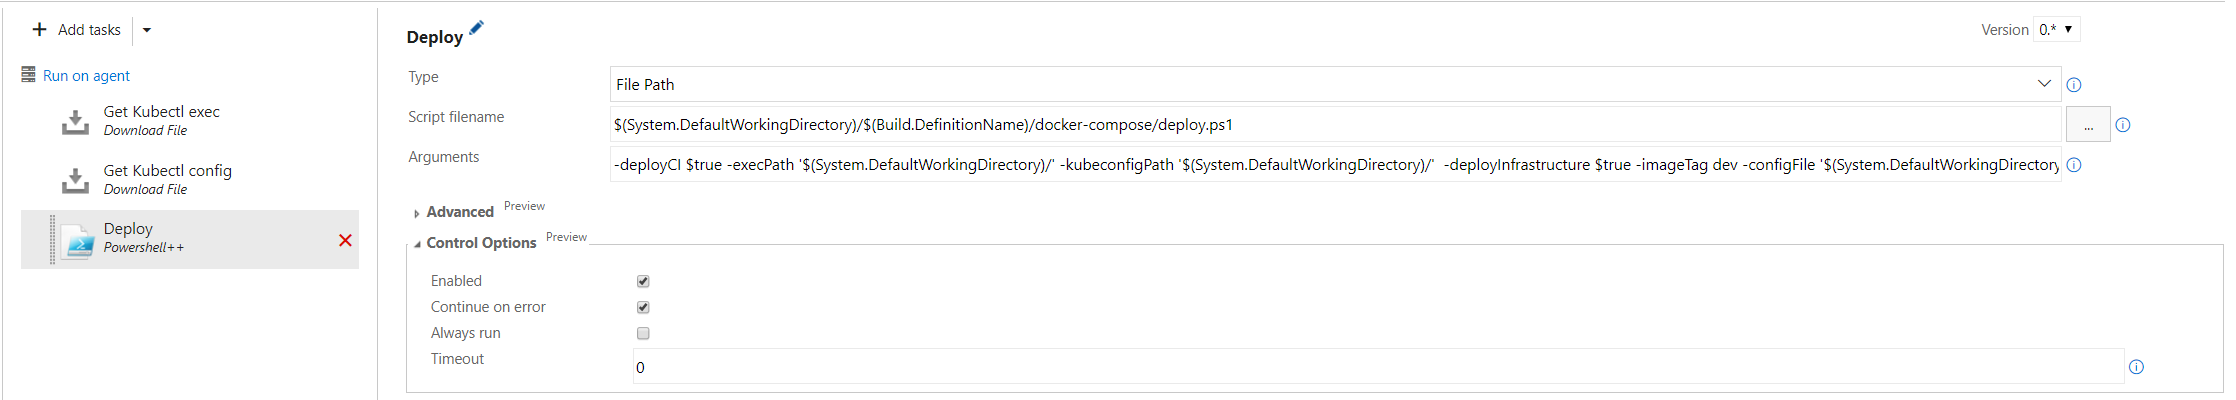The width and height of the screenshot is (2236, 400).
Task: Enable the Always run checkbox
Action: [x=643, y=333]
